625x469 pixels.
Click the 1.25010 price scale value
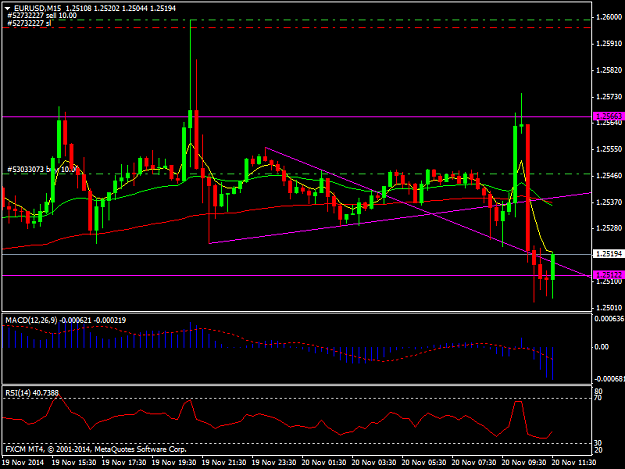[x=609, y=308]
